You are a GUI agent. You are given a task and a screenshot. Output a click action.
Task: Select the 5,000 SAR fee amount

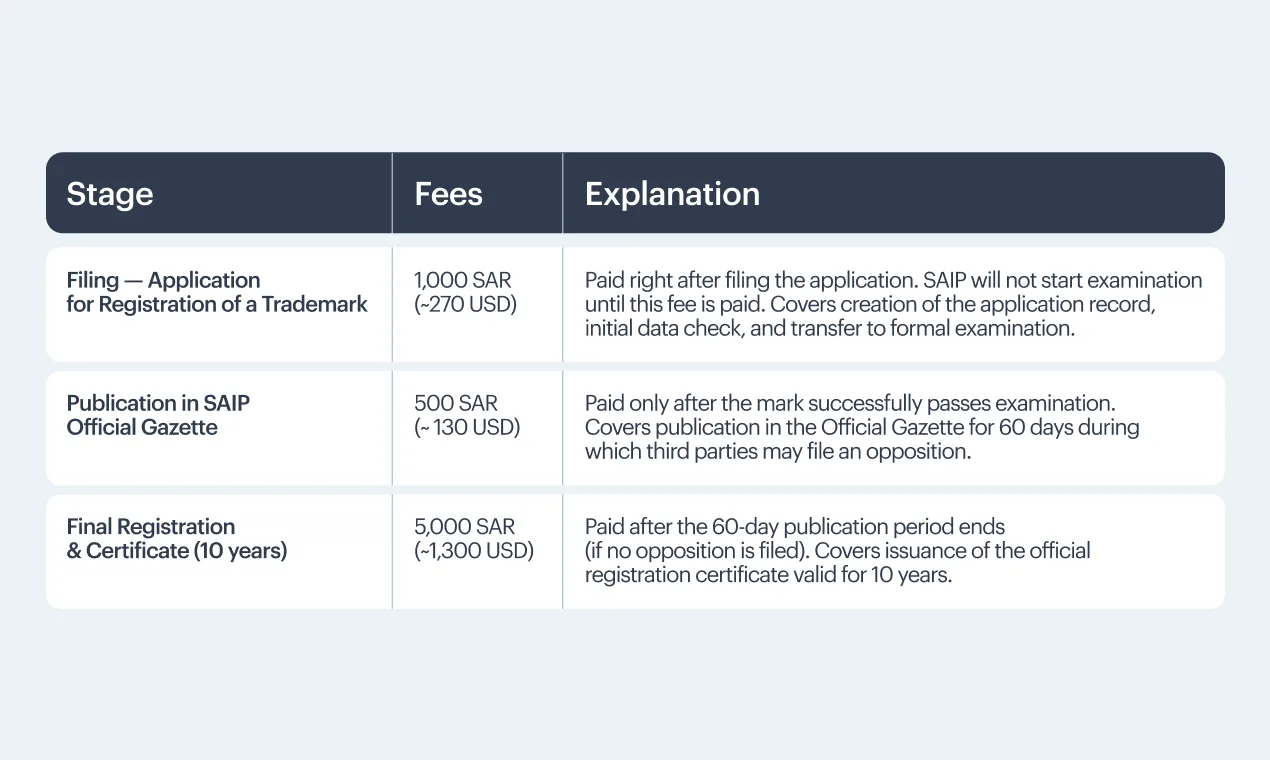(464, 526)
